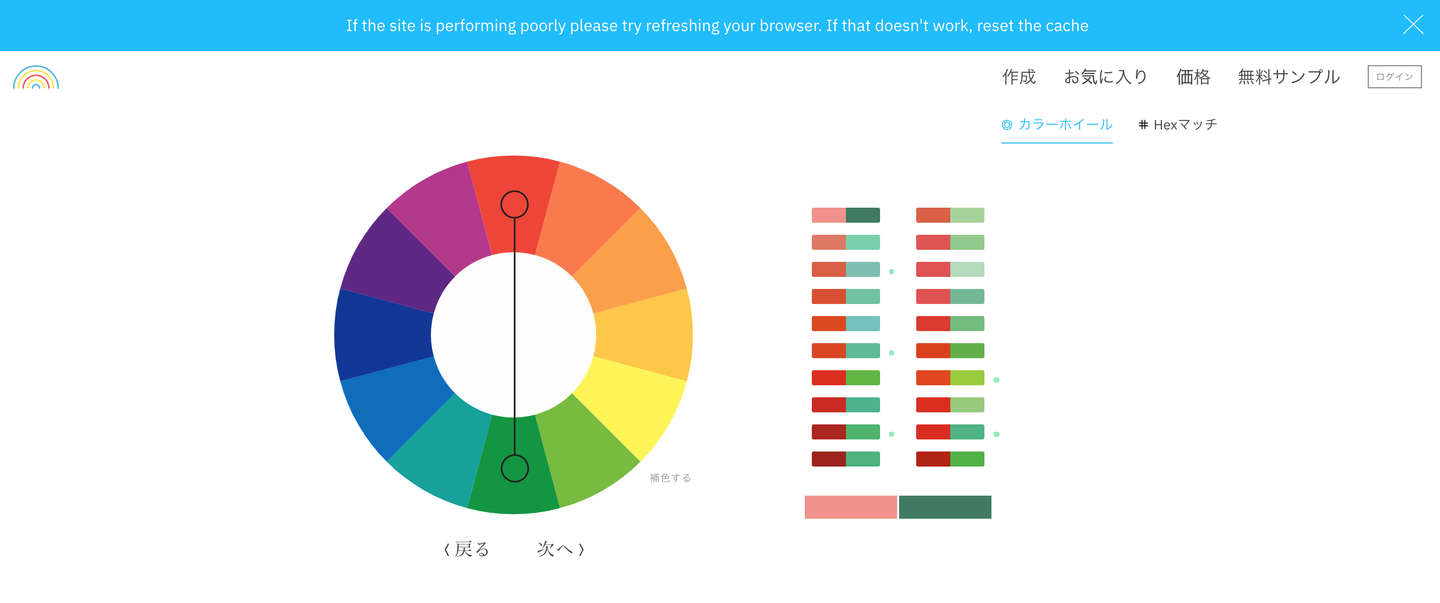Screen dimensions: 1440x603
Task: Click the ログイン button
Action: pos(1394,77)
